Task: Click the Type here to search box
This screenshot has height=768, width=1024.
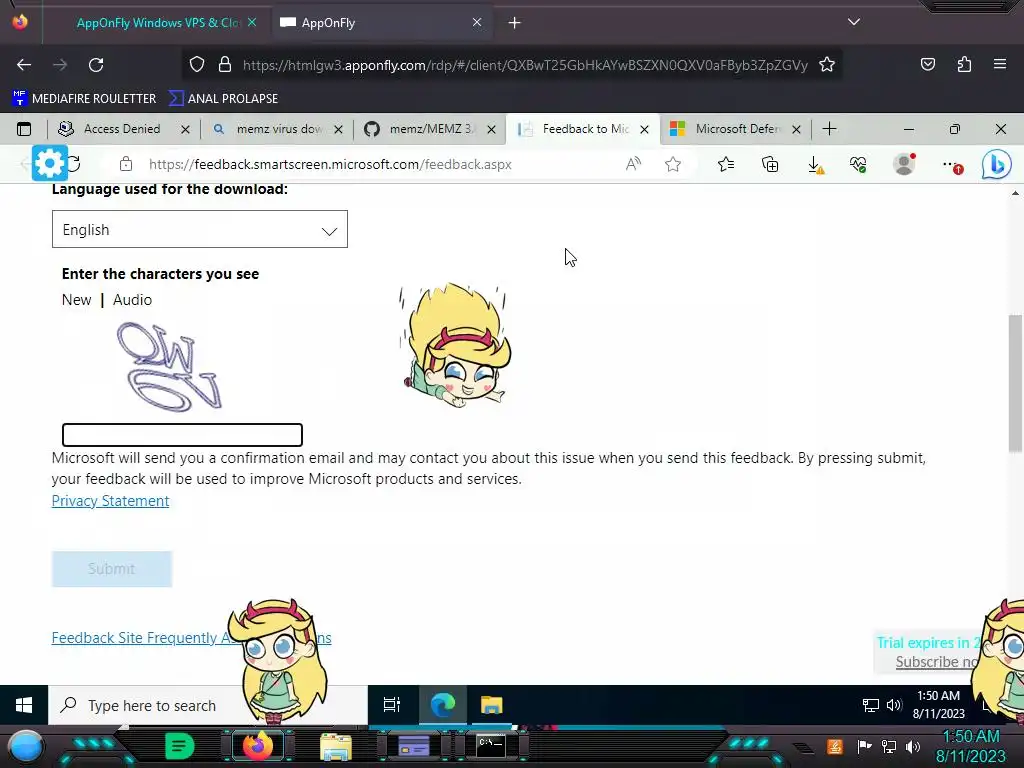Action: 208,705
